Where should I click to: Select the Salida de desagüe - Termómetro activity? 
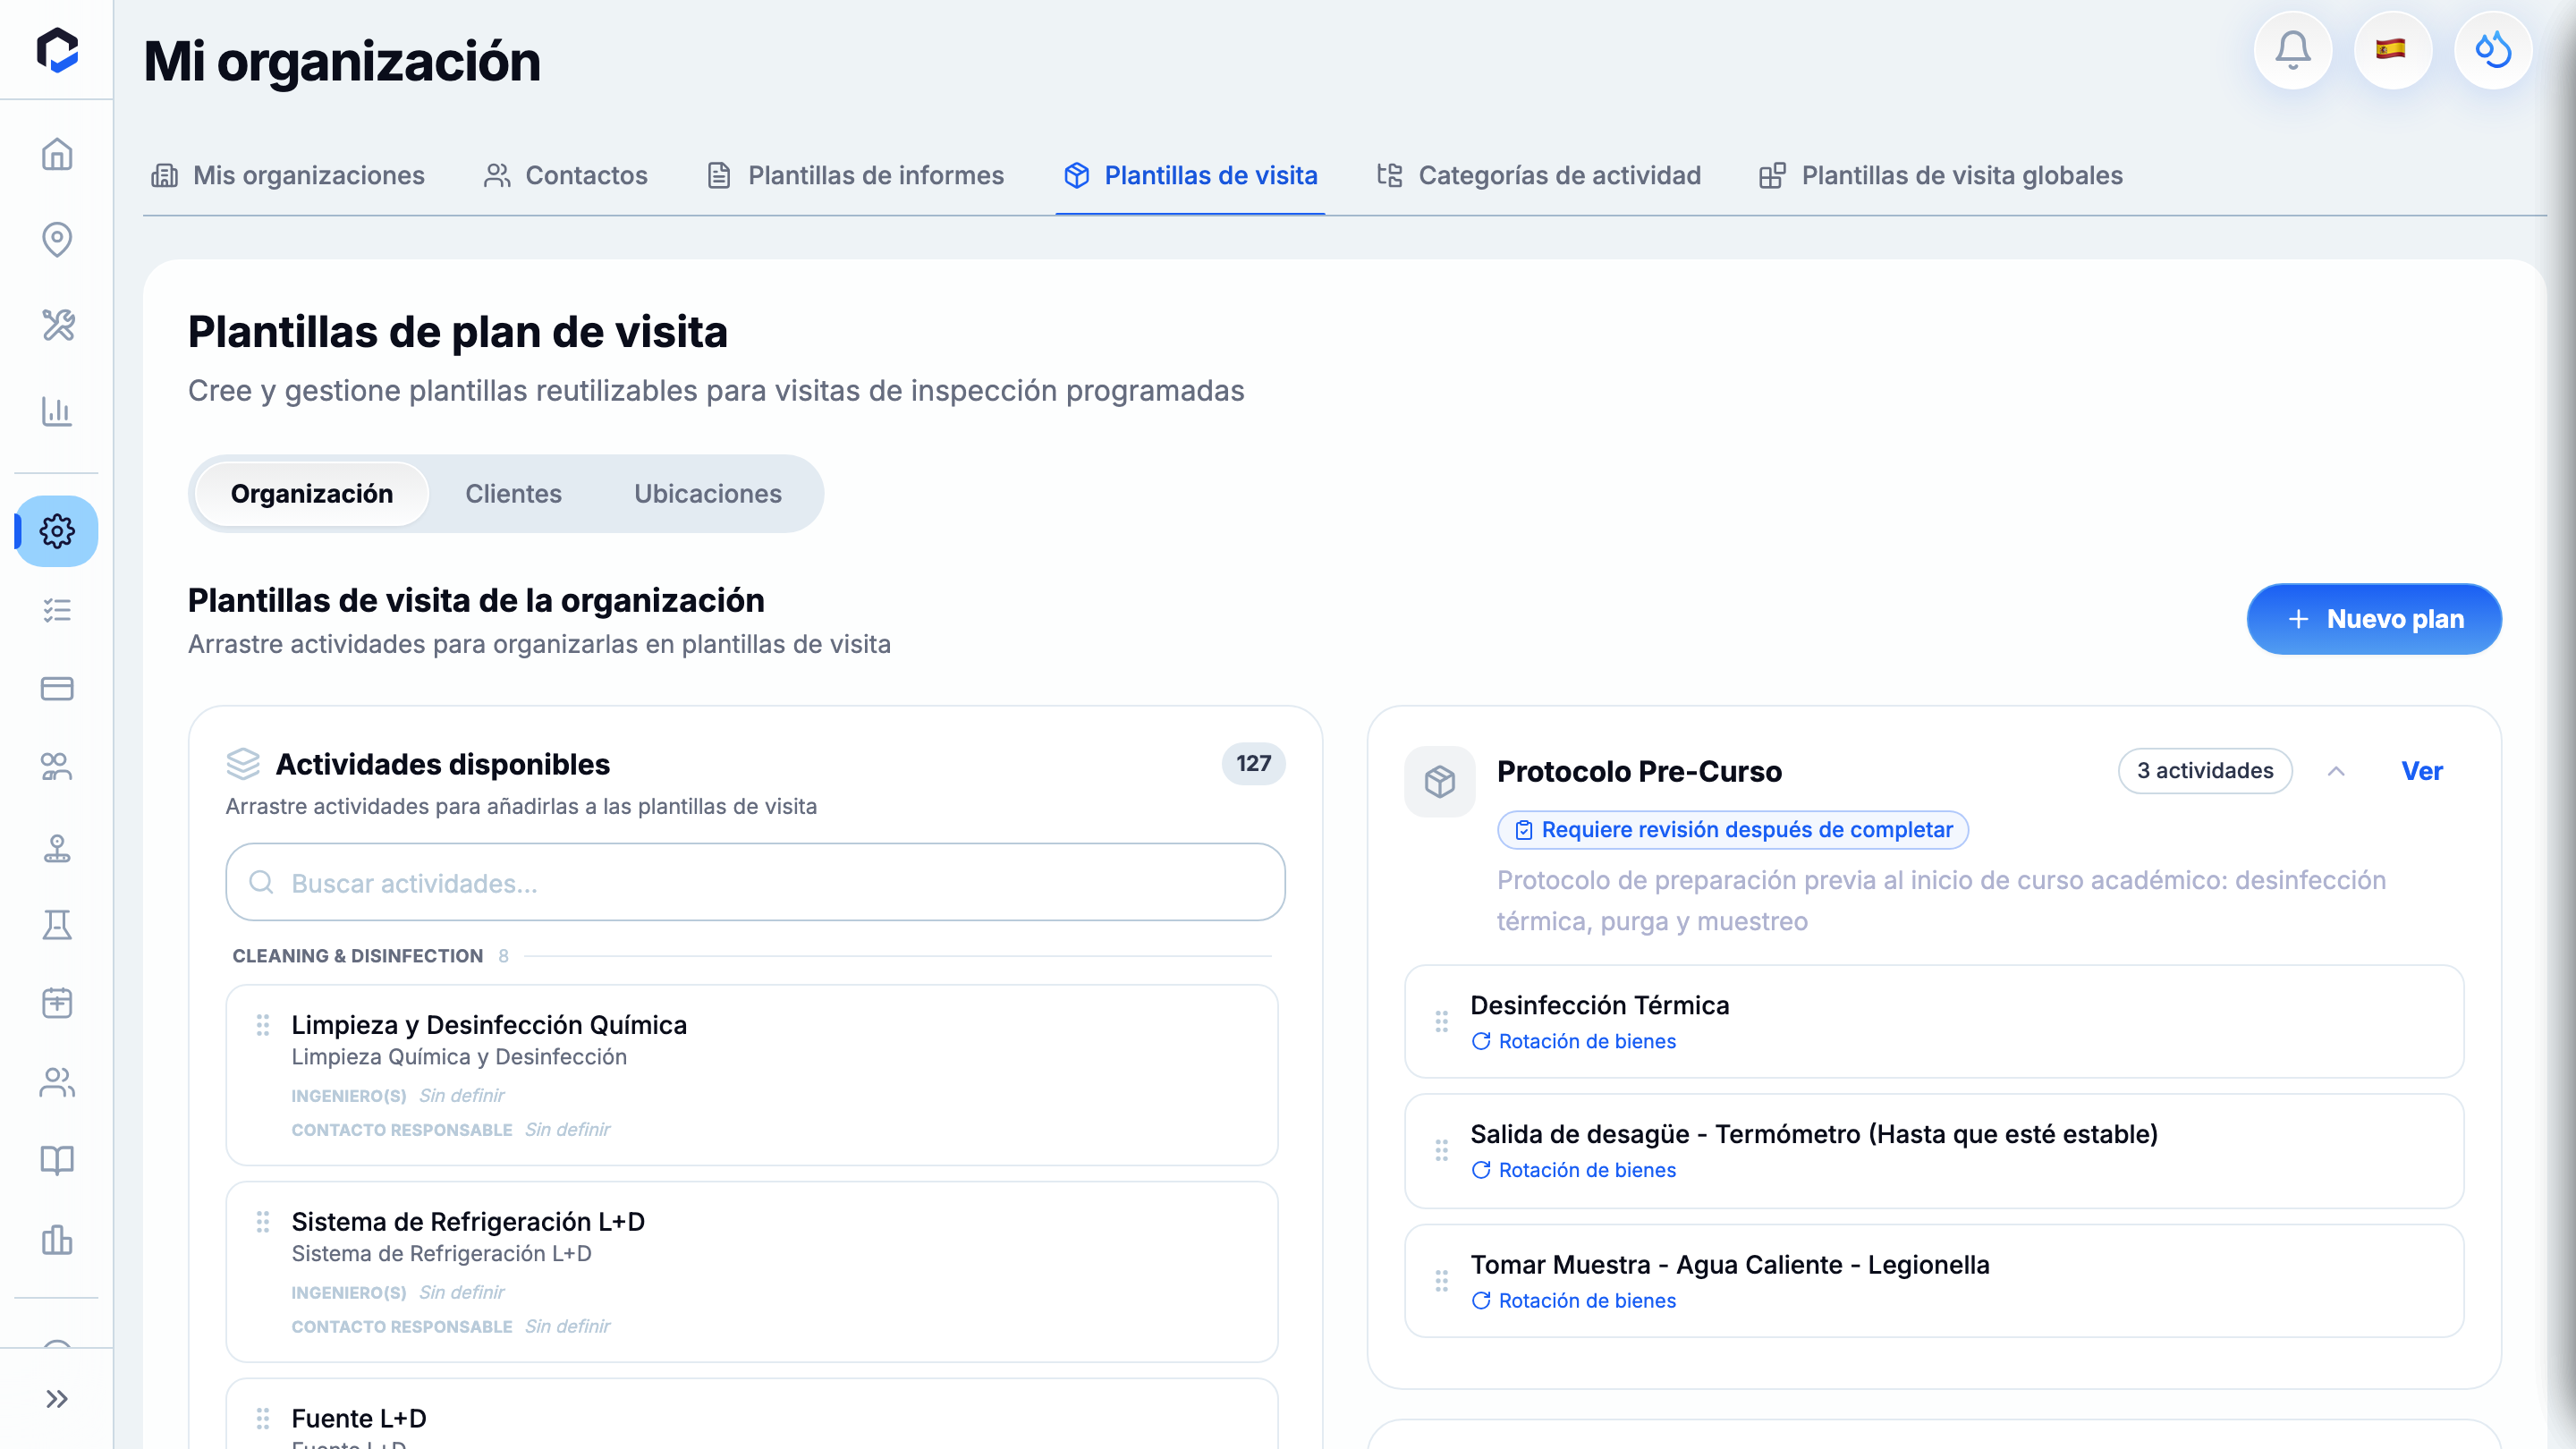click(x=1934, y=1151)
